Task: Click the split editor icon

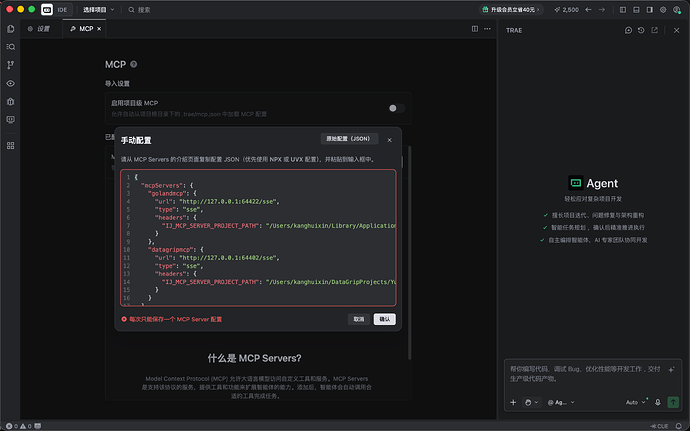Action: point(475,29)
